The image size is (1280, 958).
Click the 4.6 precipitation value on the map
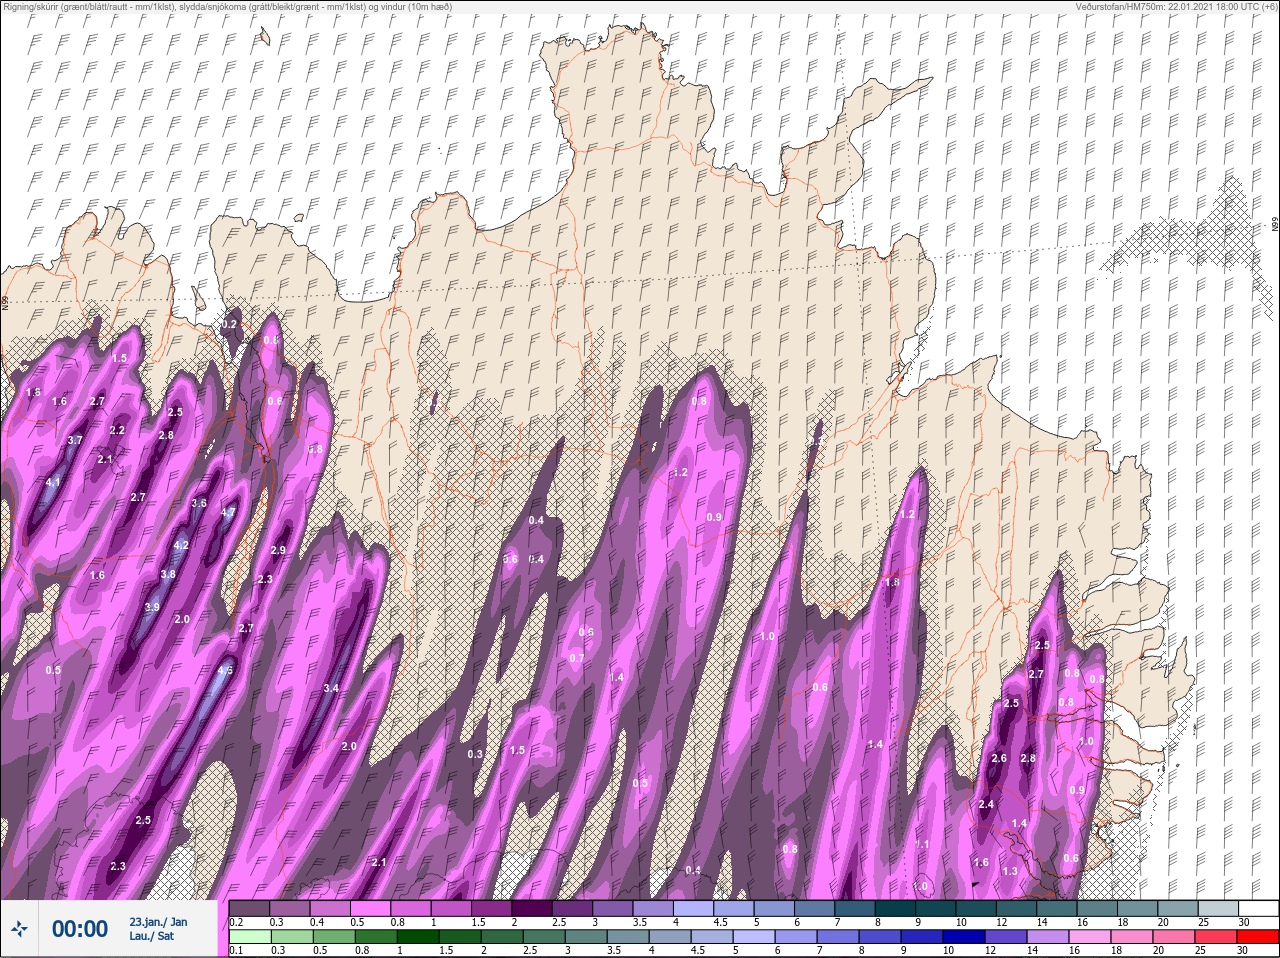225,670
